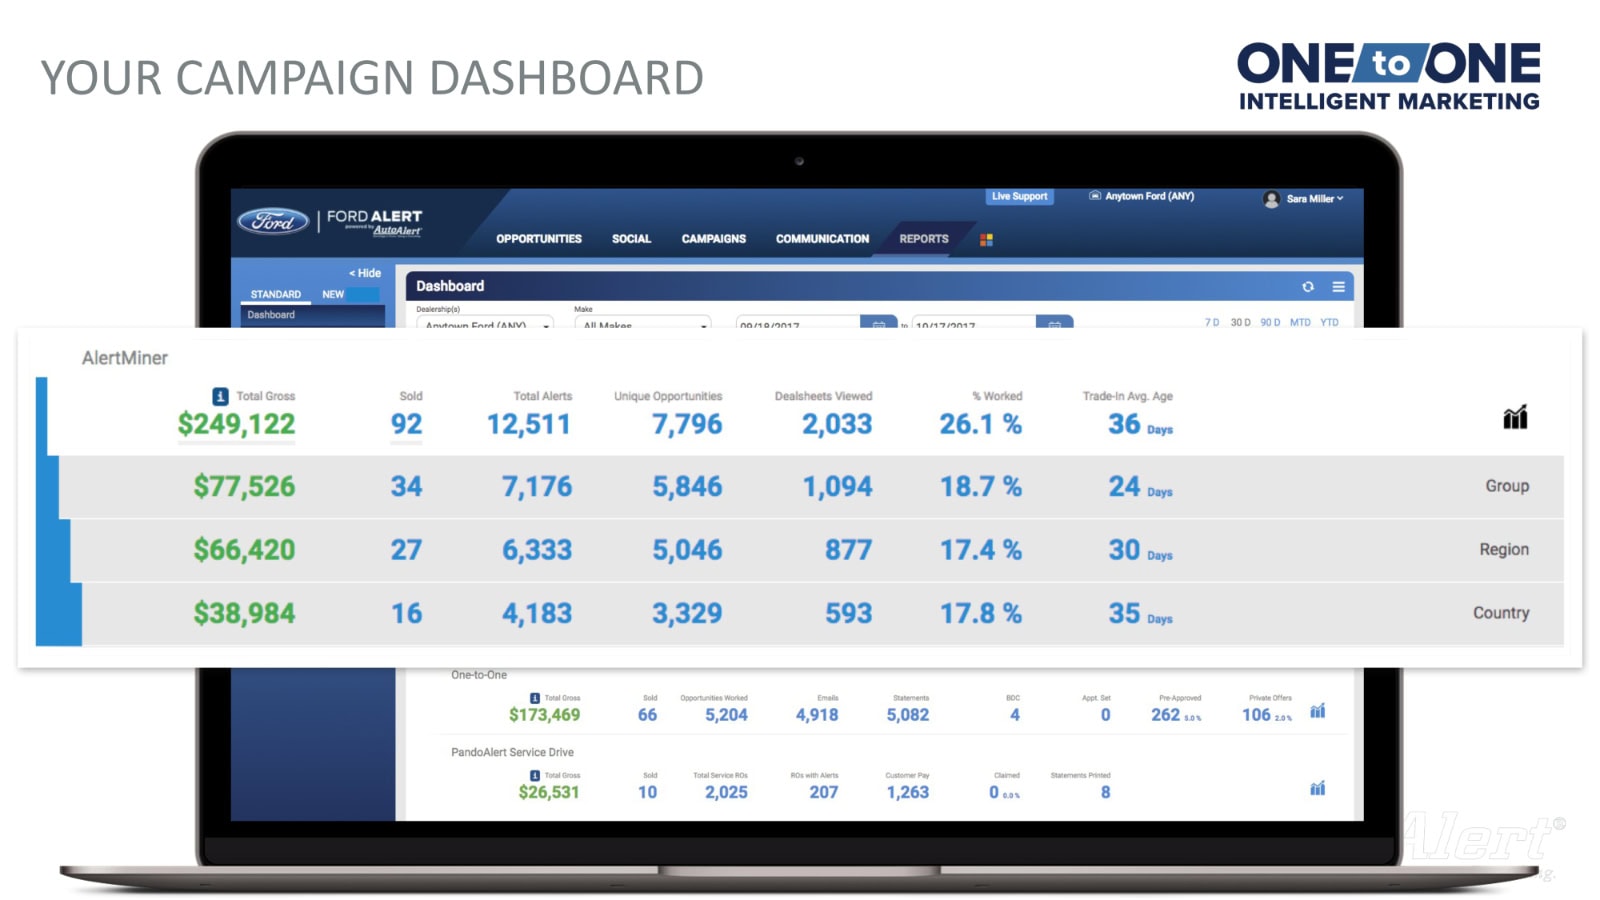Click Customer Pay value 1,263
This screenshot has height=900, width=1600.
[907, 792]
